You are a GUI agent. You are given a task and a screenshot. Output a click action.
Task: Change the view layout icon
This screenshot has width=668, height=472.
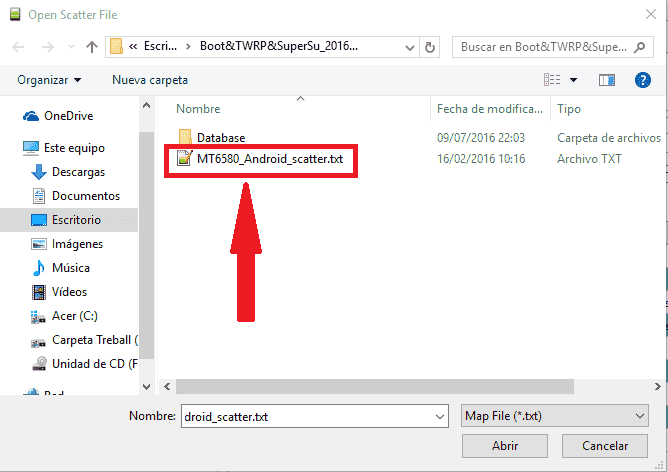point(552,80)
